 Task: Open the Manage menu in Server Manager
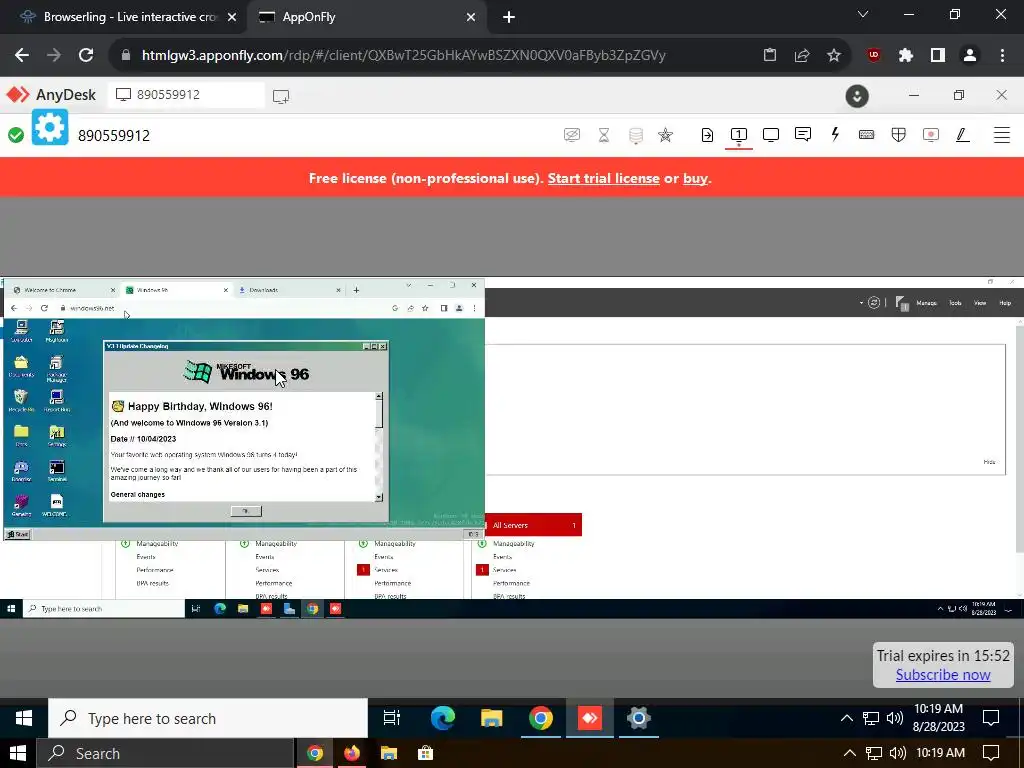pyautogui.click(x=926, y=303)
